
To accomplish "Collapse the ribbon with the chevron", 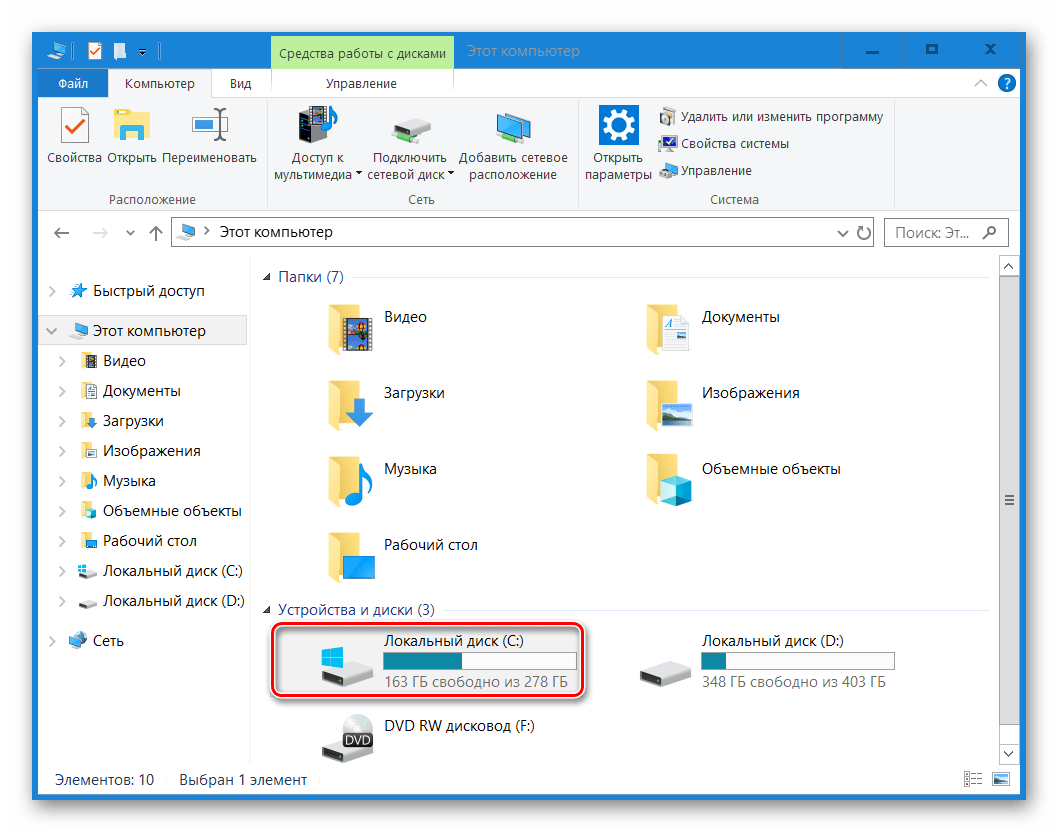I will click(981, 83).
